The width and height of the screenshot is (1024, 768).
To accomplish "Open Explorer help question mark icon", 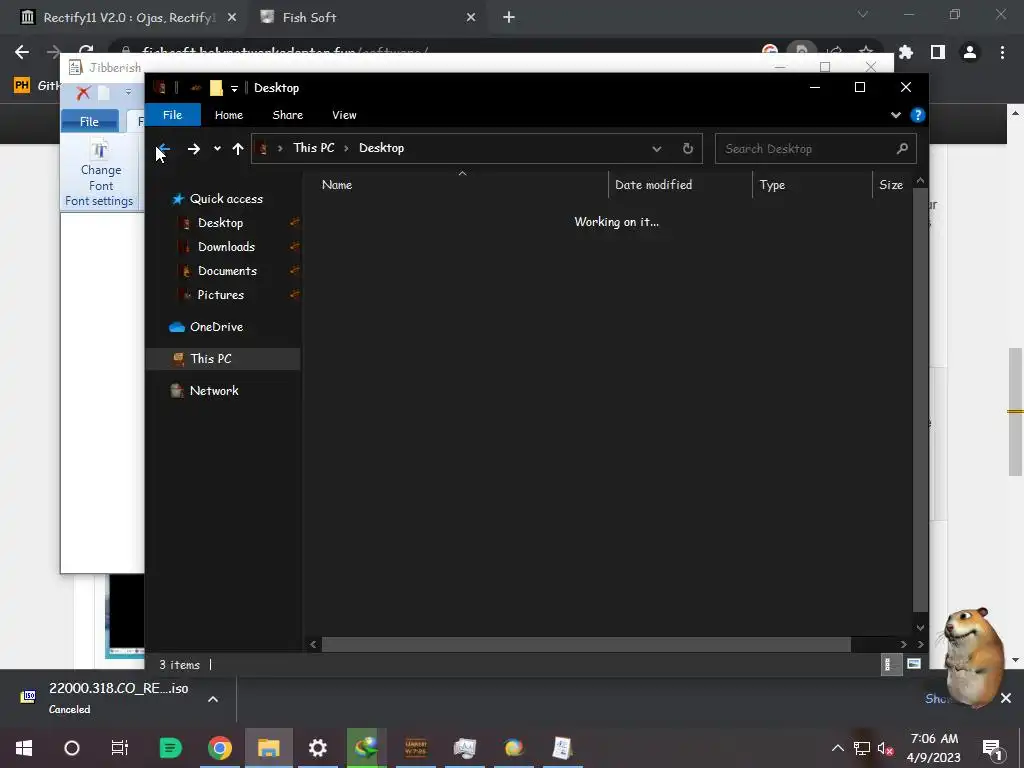I will pyautogui.click(x=918, y=115).
